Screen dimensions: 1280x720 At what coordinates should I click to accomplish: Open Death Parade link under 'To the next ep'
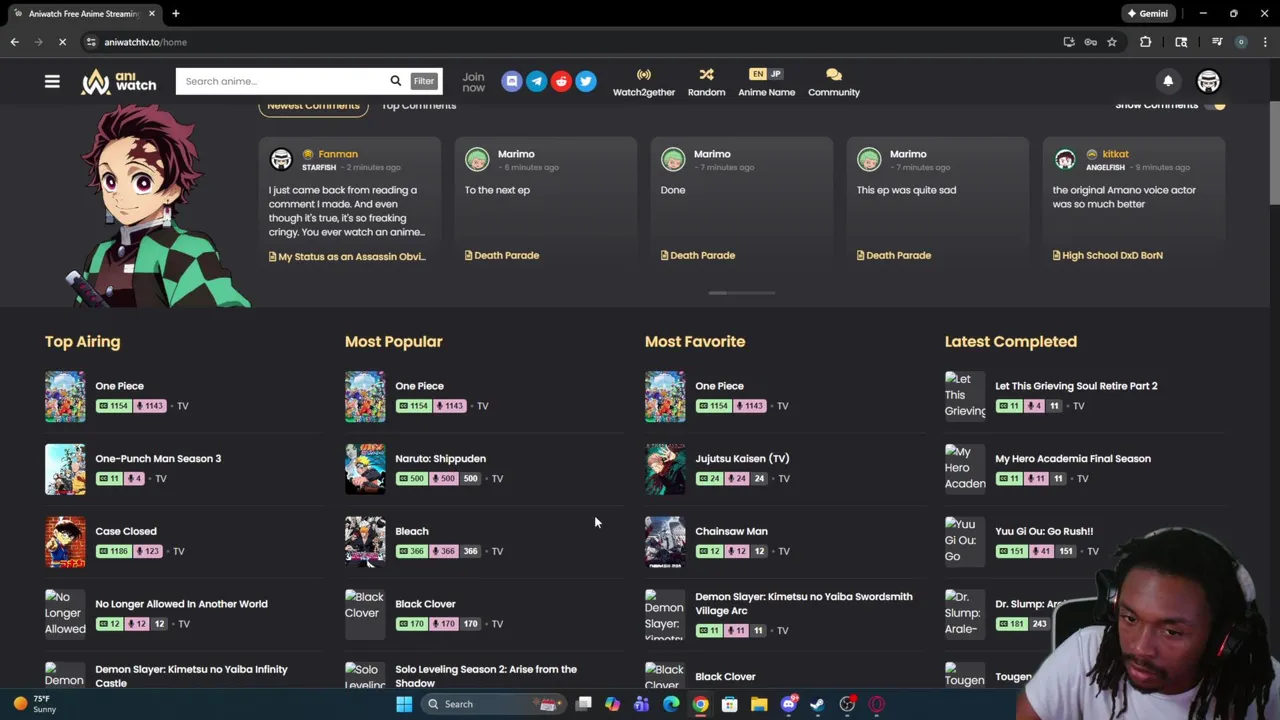[x=502, y=255]
